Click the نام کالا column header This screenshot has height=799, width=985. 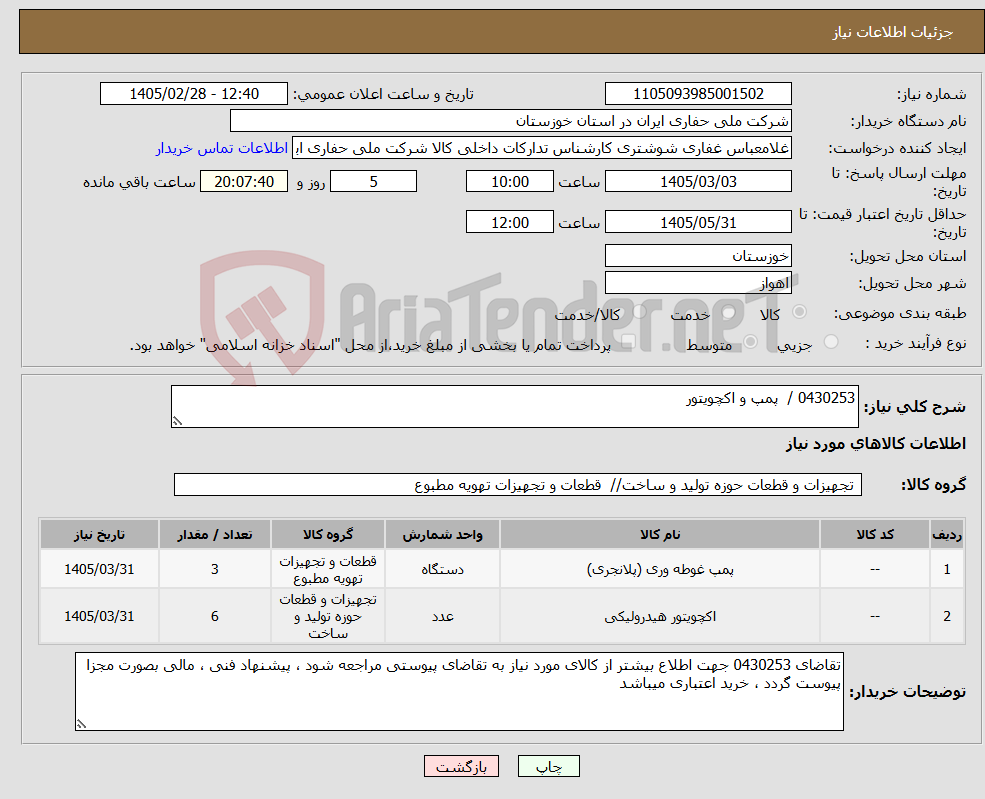[x=660, y=535]
